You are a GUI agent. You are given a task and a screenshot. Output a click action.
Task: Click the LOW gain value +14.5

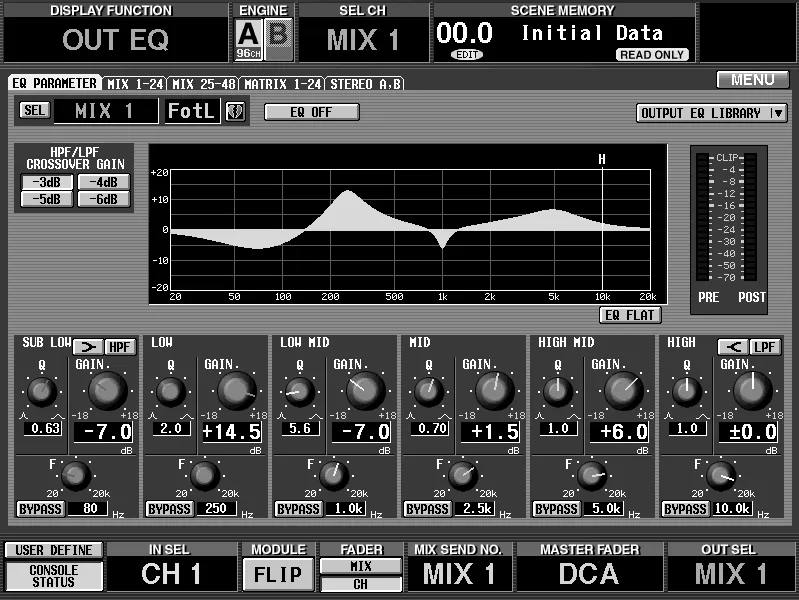[x=233, y=432]
